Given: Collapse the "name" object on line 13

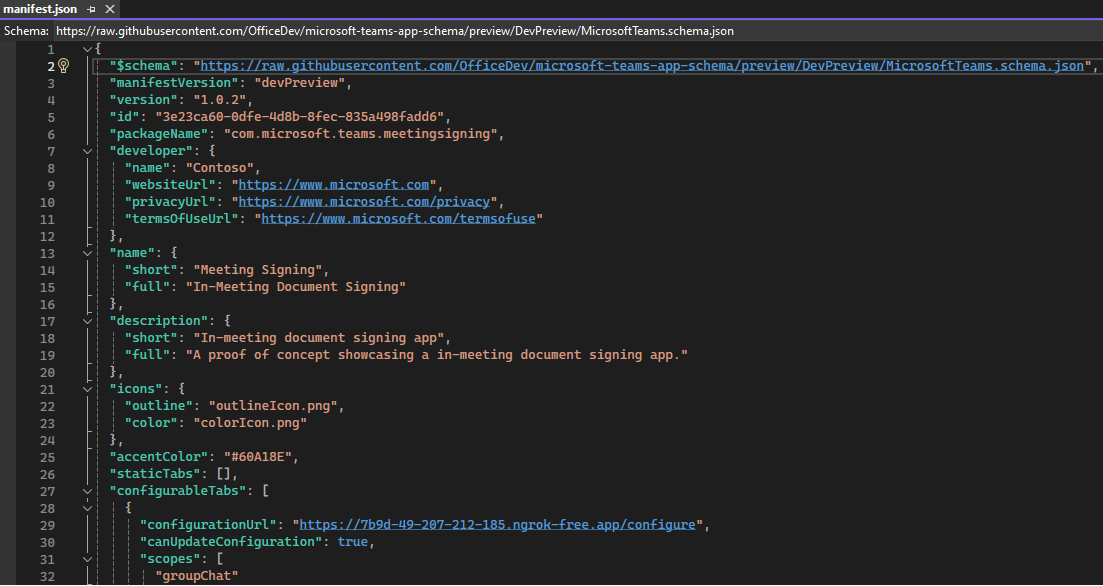Looking at the screenshot, I should click(87, 253).
